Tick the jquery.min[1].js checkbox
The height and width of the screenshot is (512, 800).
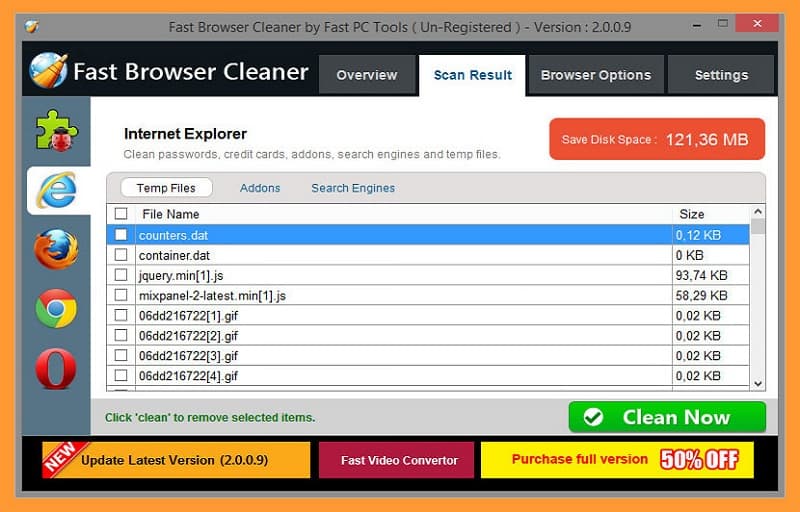[121, 275]
